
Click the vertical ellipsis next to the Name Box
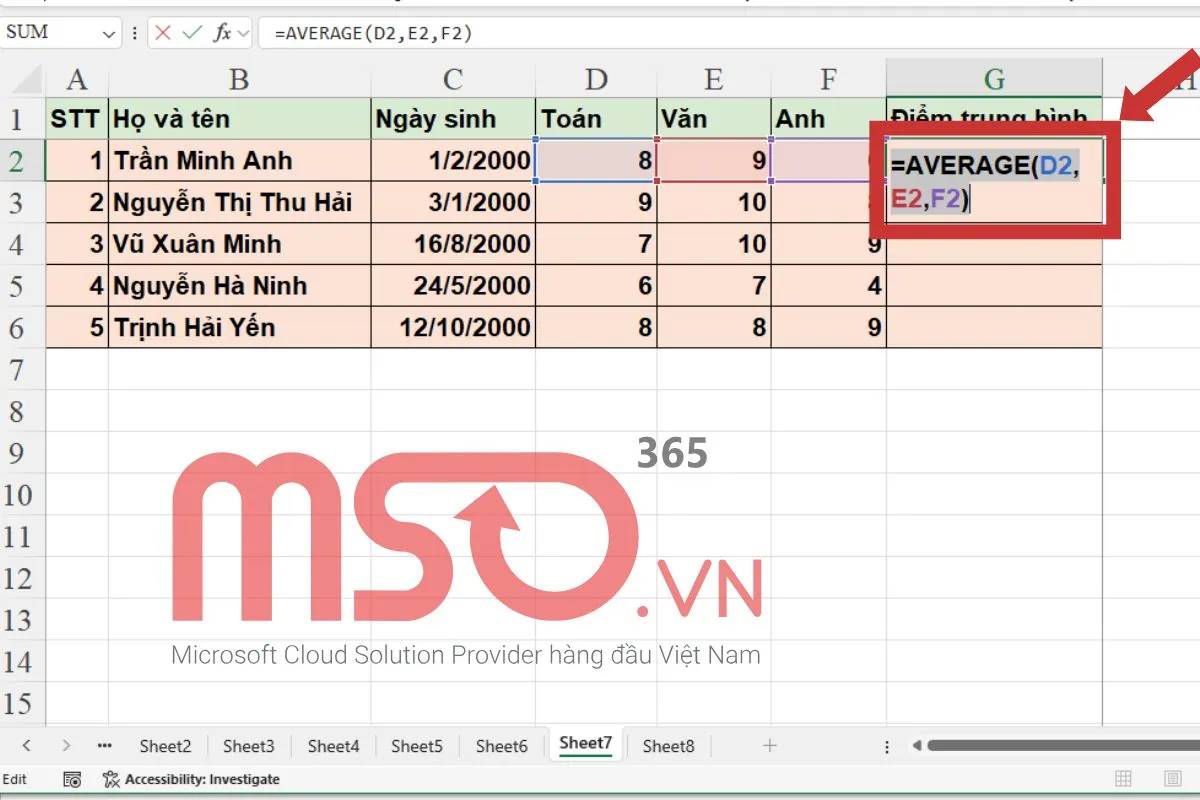[x=133, y=33]
